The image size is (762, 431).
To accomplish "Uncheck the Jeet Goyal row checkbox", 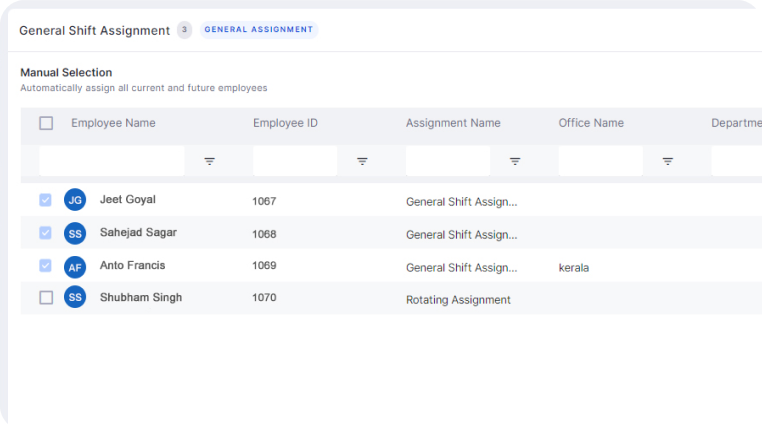I will tap(45, 200).
